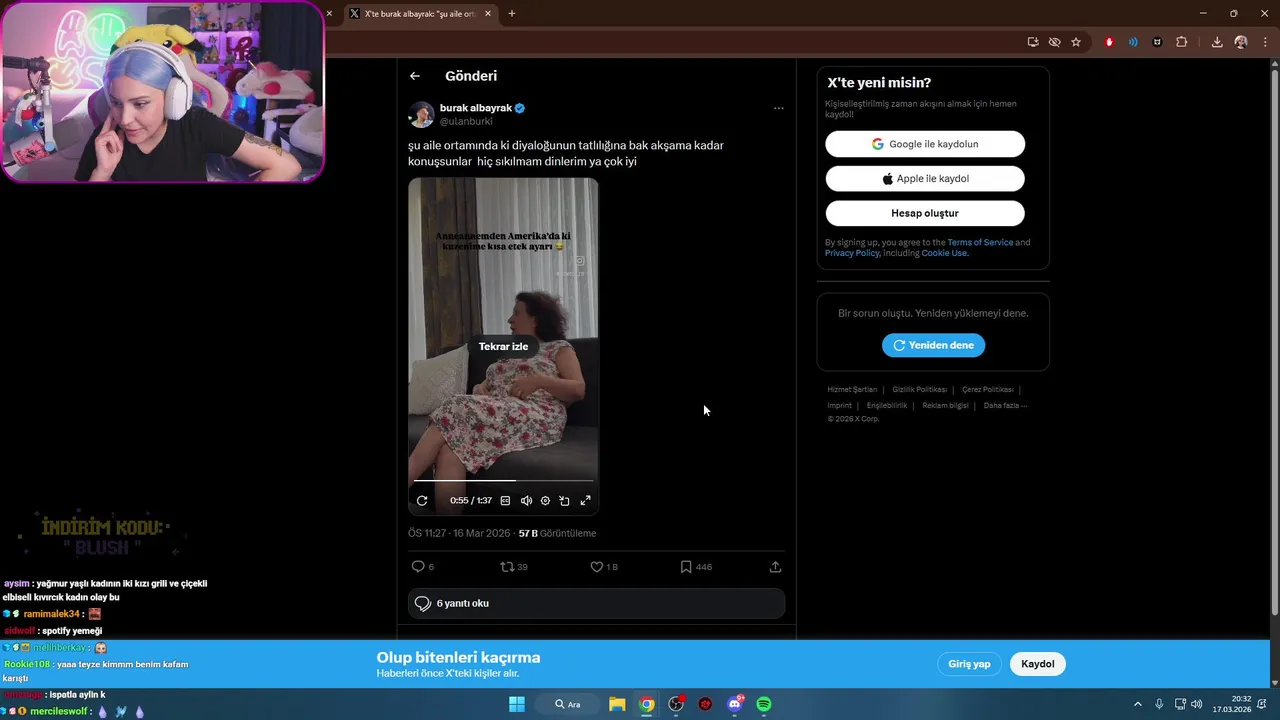This screenshot has width=1280, height=720.
Task: Open the @ulanburki handle link
Action: pos(466,121)
